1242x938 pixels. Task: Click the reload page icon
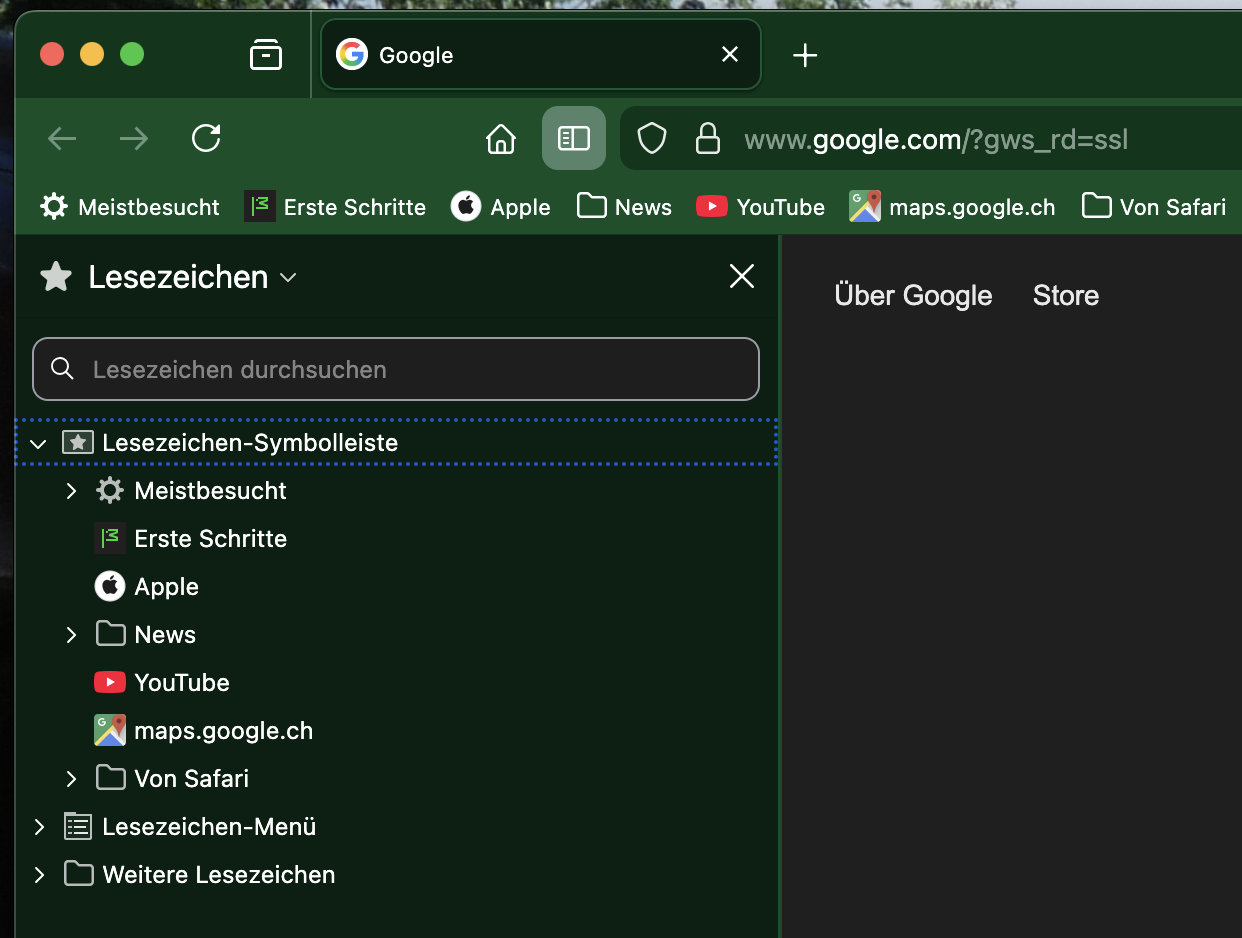pyautogui.click(x=206, y=138)
